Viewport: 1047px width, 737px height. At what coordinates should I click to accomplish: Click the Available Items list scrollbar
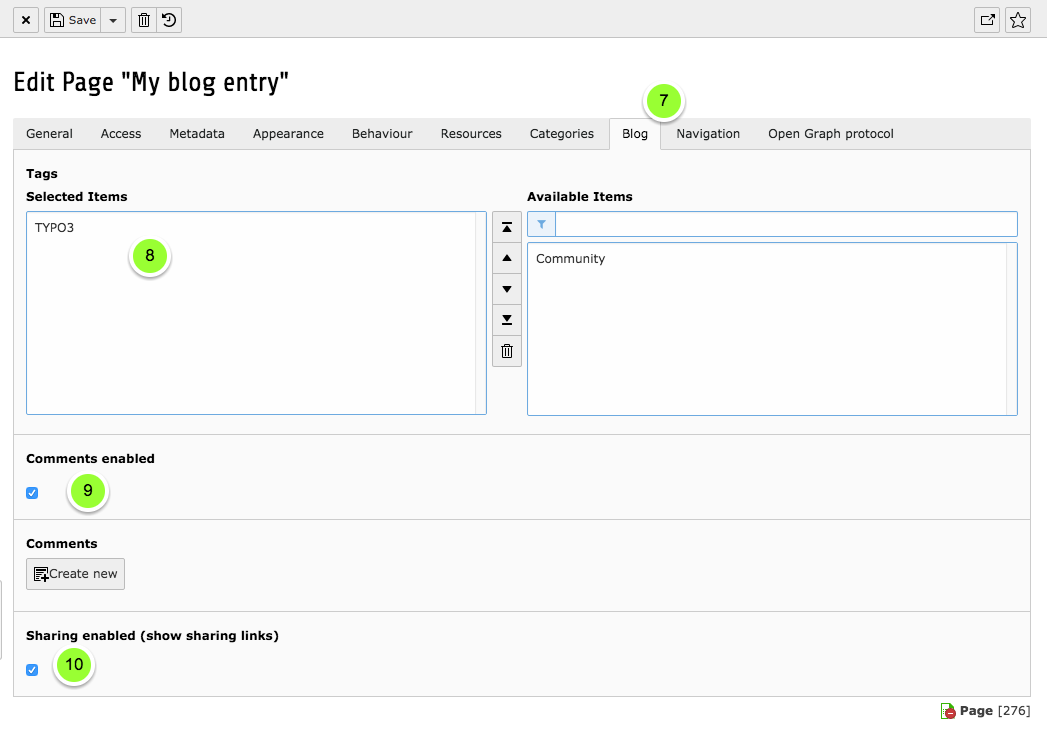(x=1012, y=329)
